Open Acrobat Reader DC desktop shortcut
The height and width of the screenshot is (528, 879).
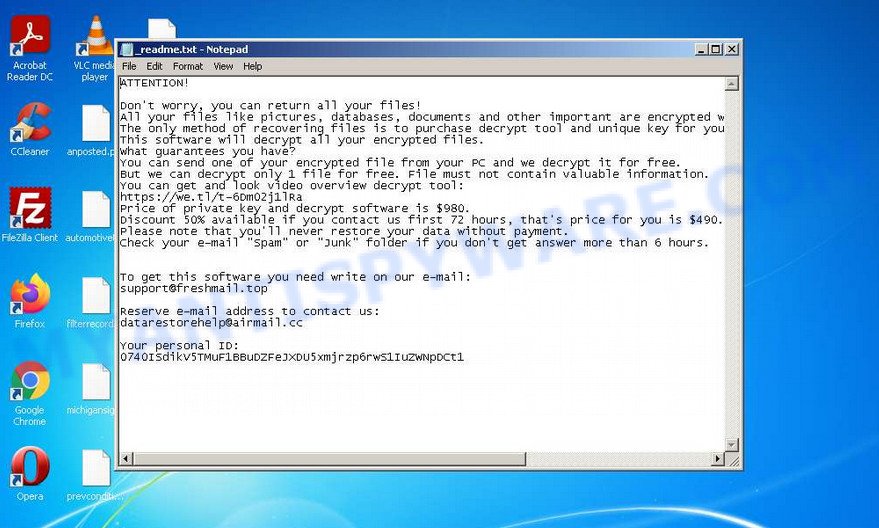click(x=30, y=48)
